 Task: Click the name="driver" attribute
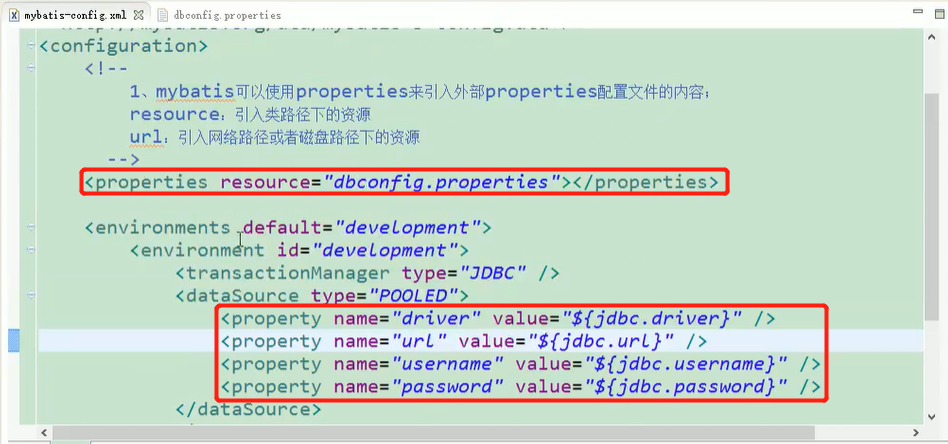[x=408, y=318]
